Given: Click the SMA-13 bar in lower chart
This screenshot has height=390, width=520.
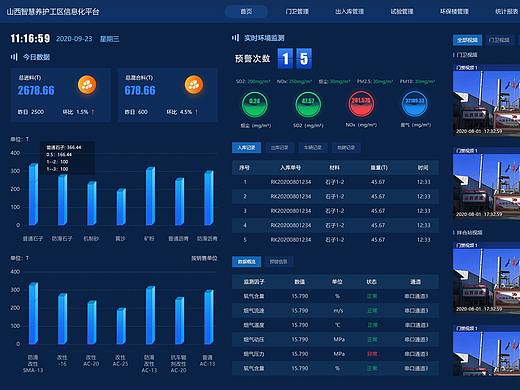Looking at the screenshot, I should point(33,313).
